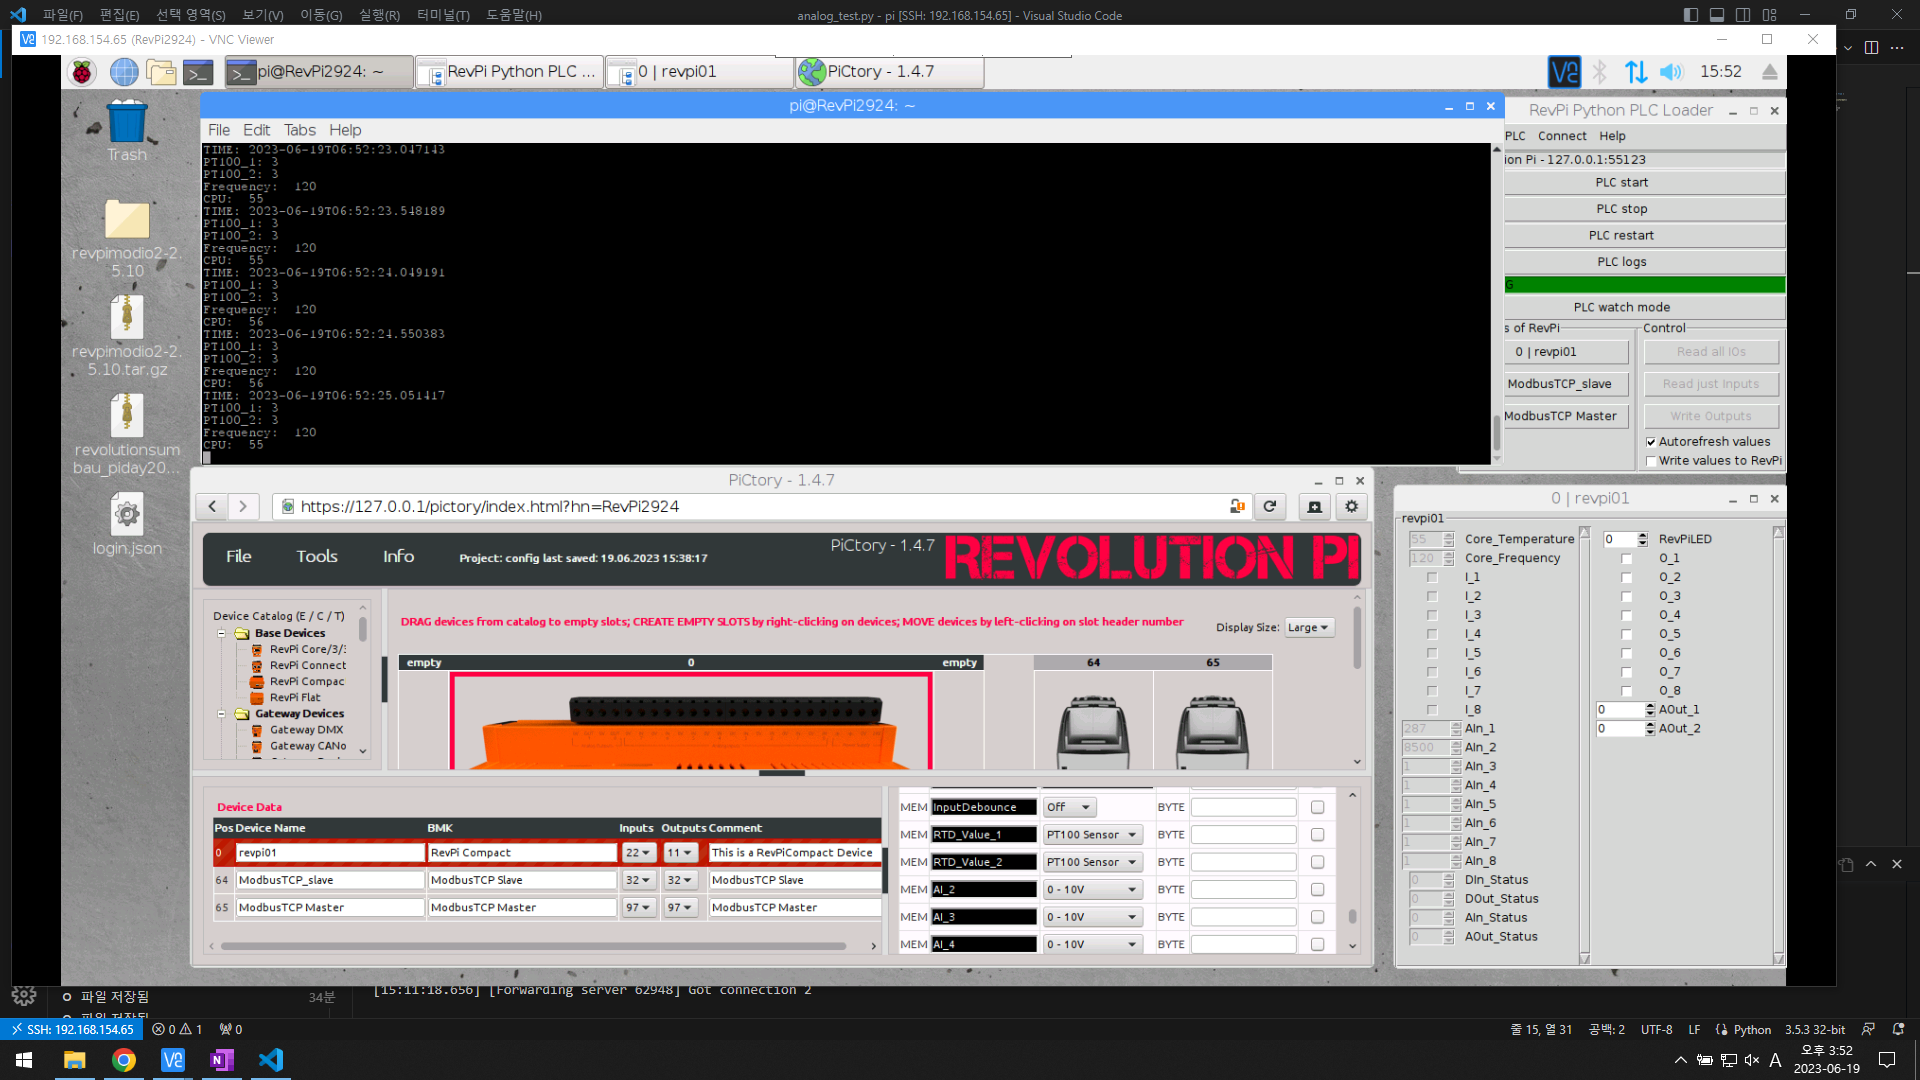The image size is (1920, 1080).
Task: Click VS Code split editor icon
Action: tap(1871, 47)
